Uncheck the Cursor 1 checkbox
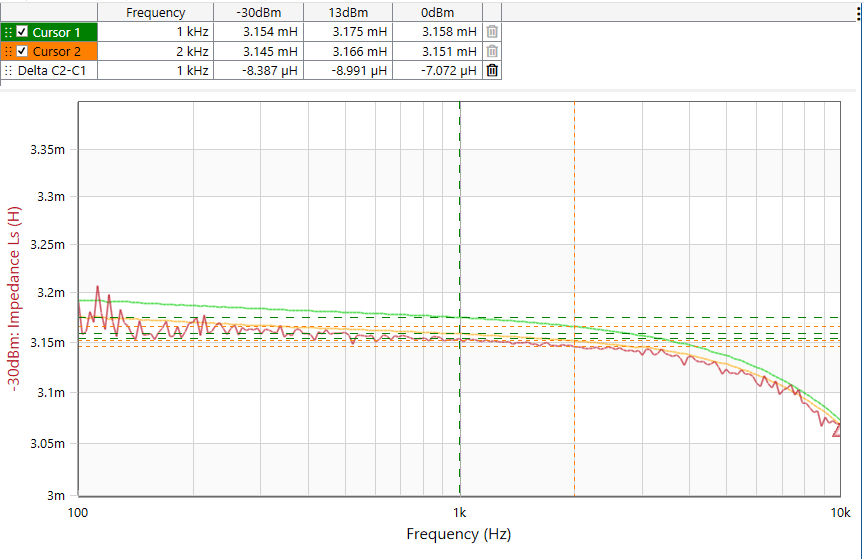This screenshot has width=864, height=559. coord(22,32)
